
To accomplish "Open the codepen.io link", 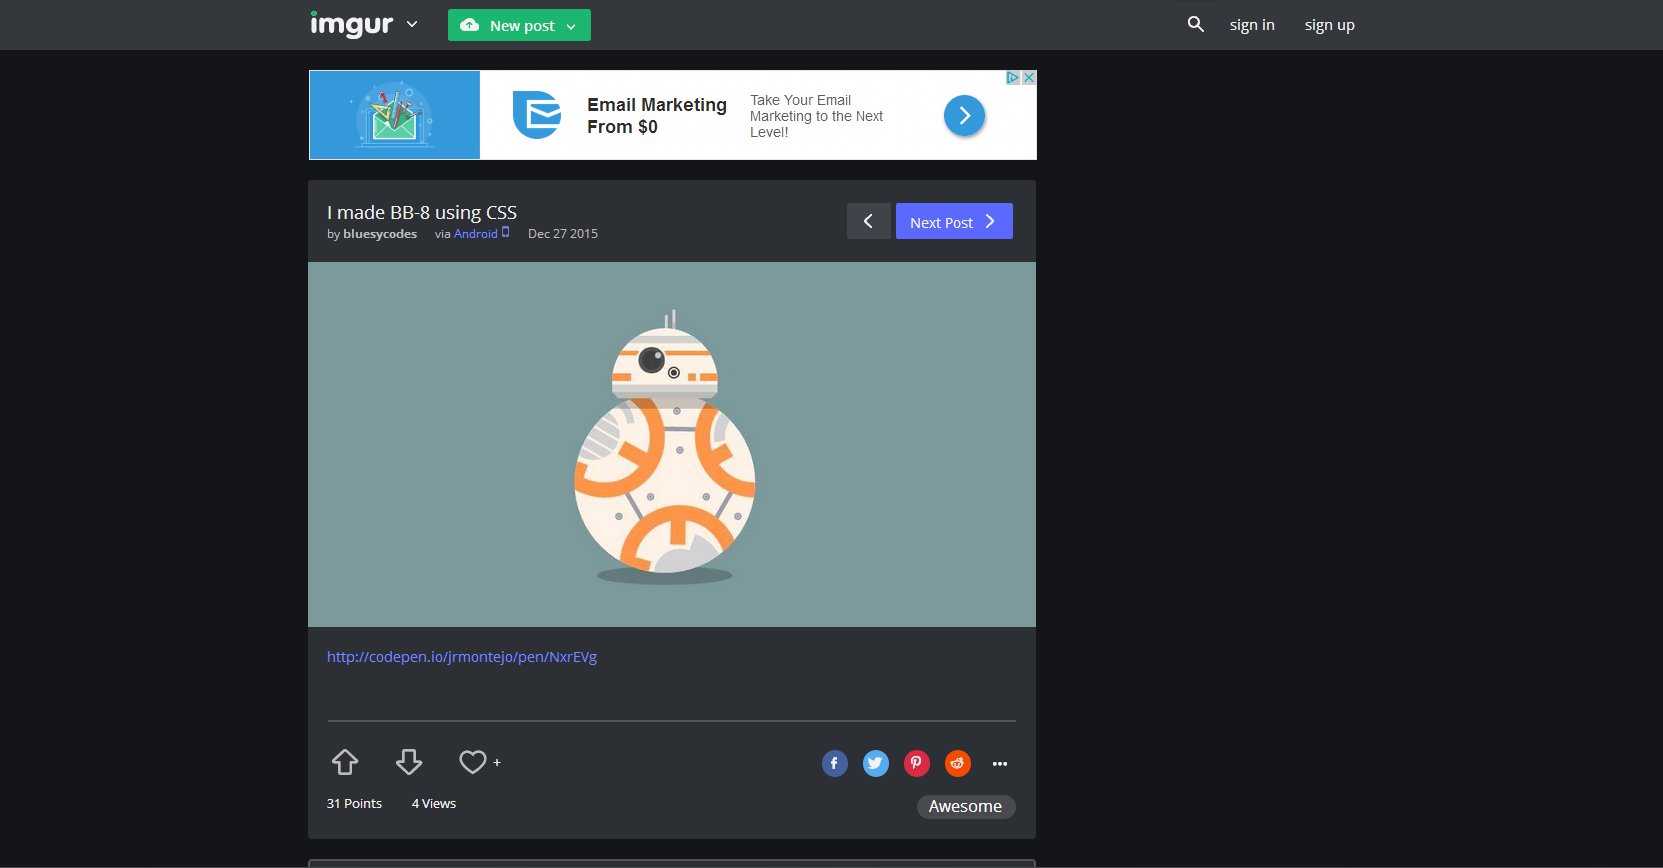I will point(462,657).
